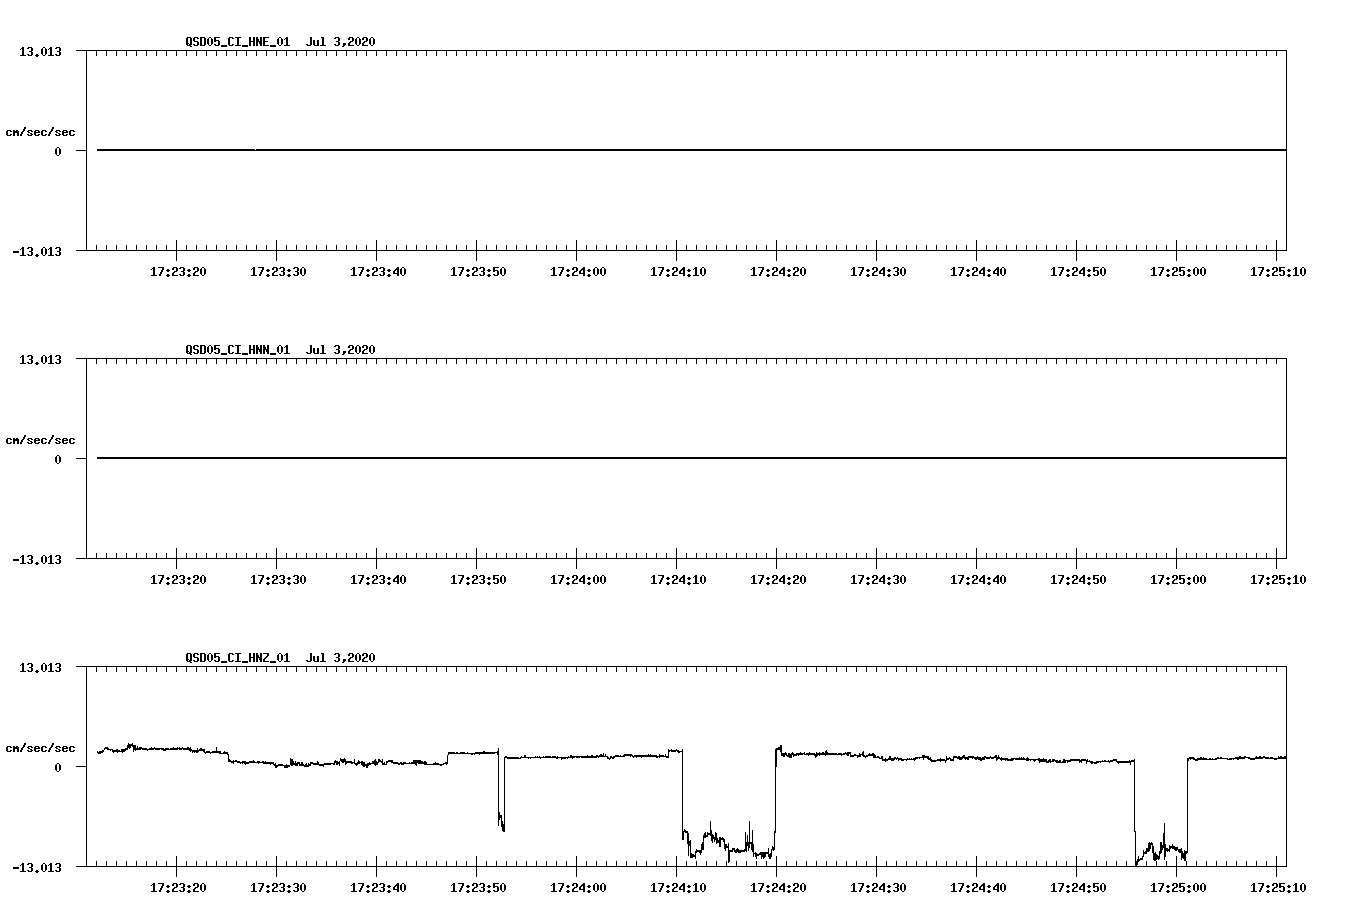
Task: Click 17:24:10 label under HNZ plot
Action: (678, 888)
